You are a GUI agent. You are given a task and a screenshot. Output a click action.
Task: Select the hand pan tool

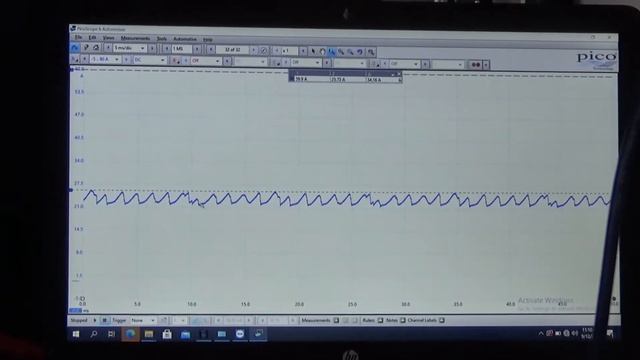click(322, 52)
